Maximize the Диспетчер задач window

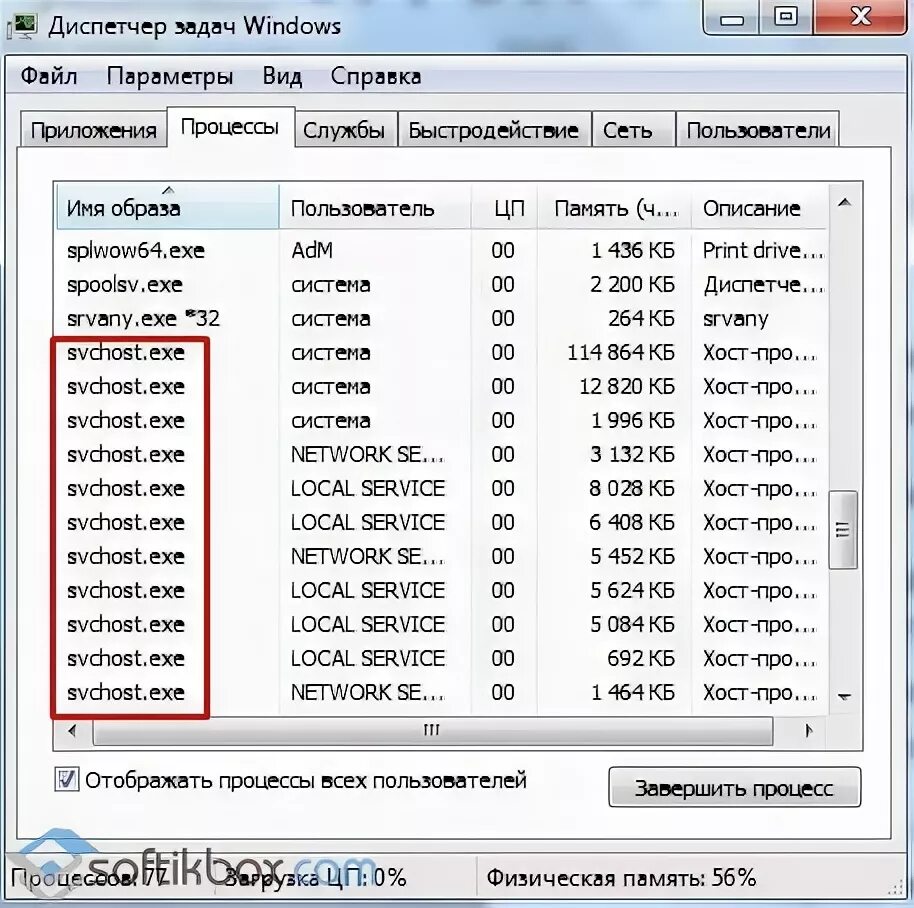[x=786, y=17]
